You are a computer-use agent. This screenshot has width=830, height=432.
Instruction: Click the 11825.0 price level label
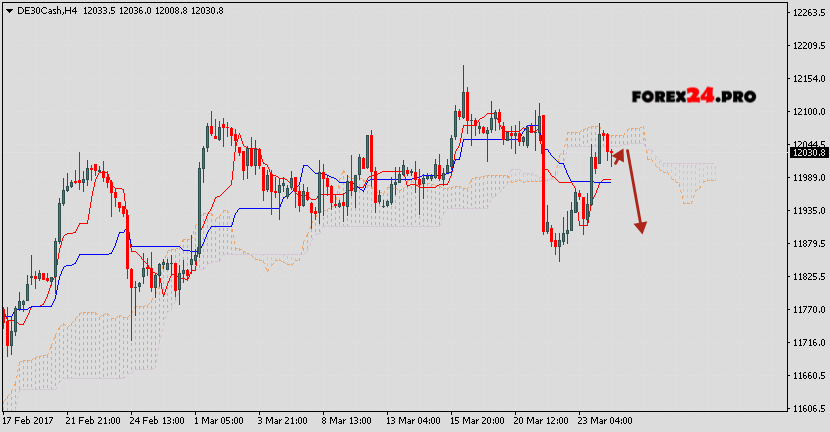[x=807, y=277]
